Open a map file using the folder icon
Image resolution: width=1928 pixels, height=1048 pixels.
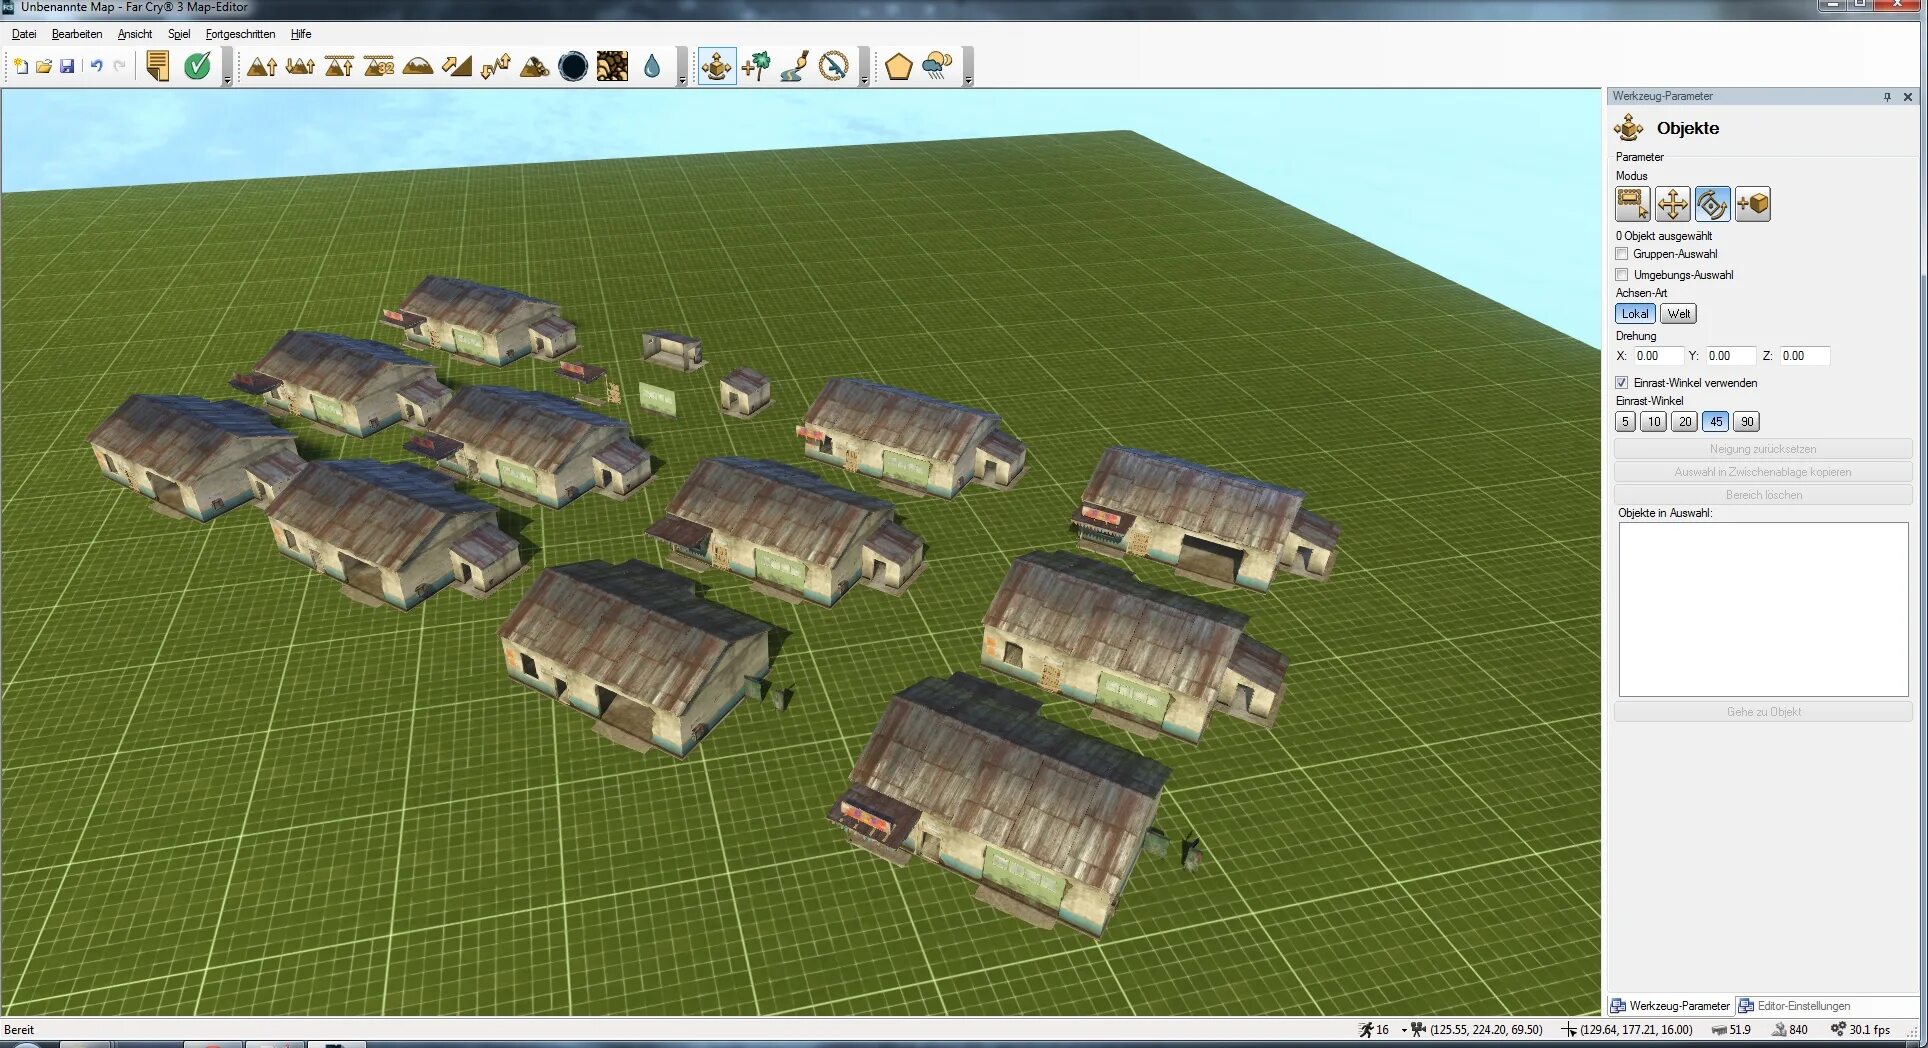point(44,66)
